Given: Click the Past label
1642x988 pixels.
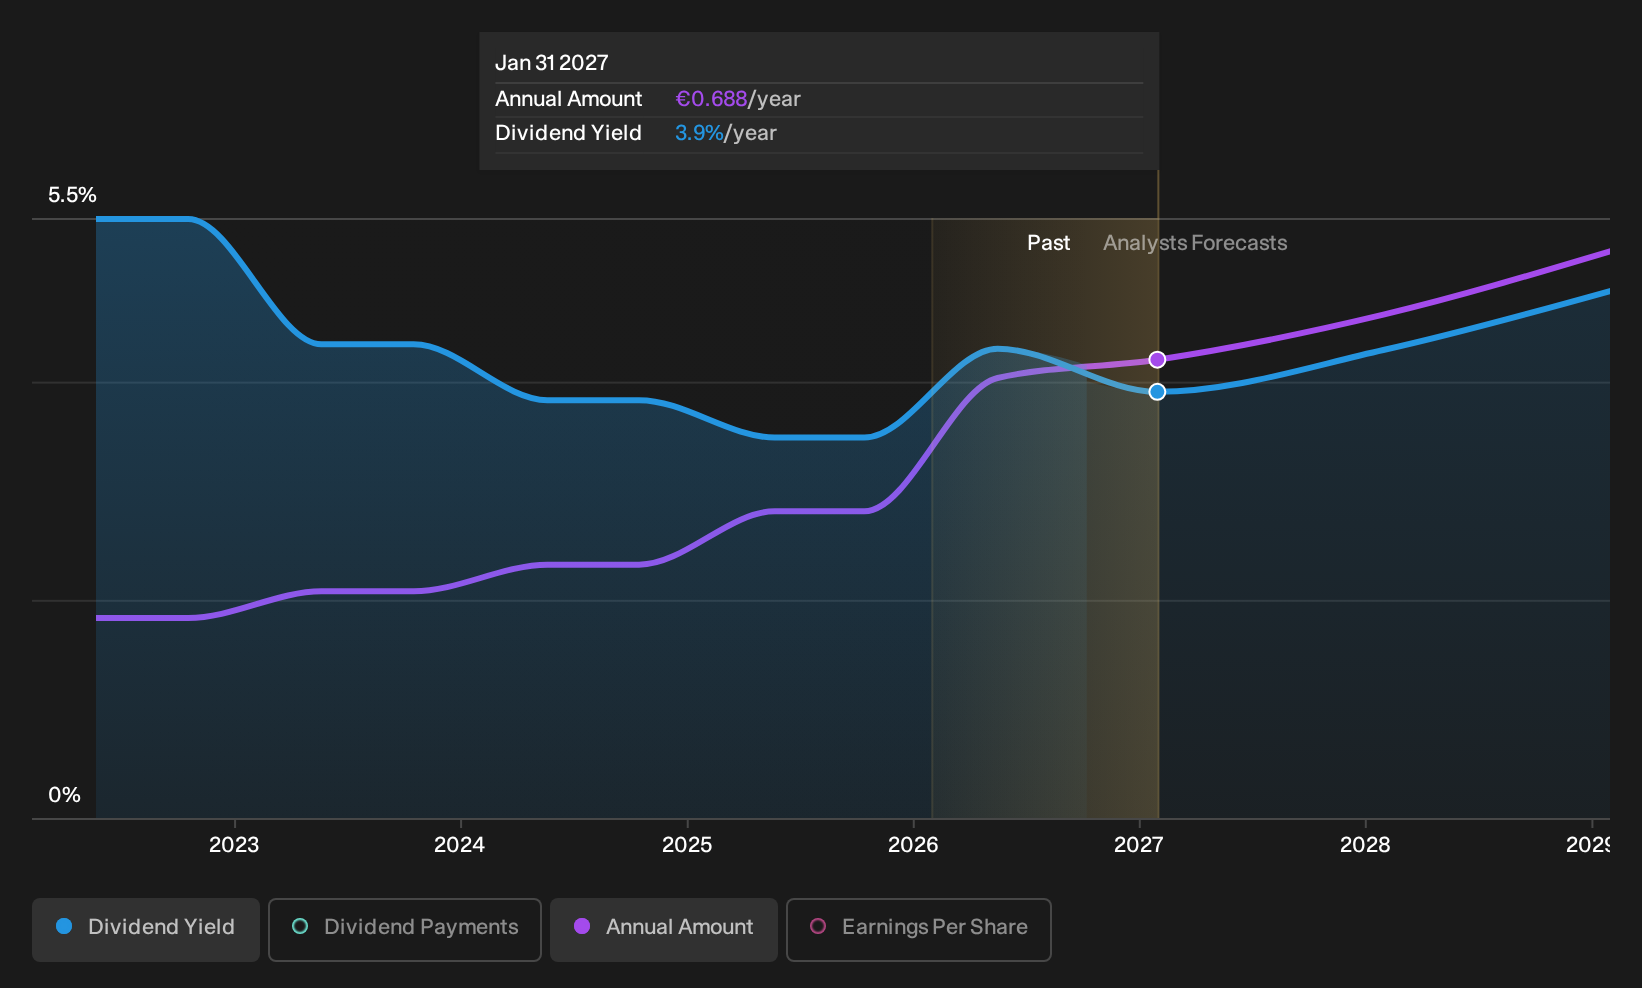Looking at the screenshot, I should pos(1048,243).
